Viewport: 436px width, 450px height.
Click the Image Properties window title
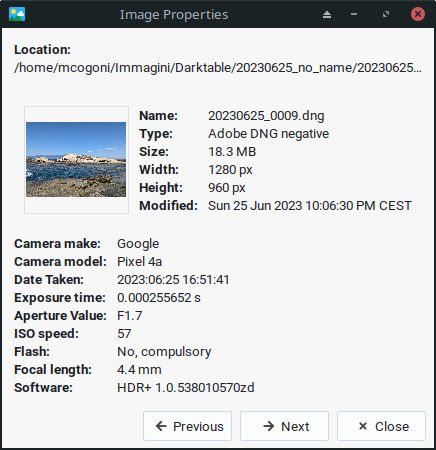click(x=174, y=15)
